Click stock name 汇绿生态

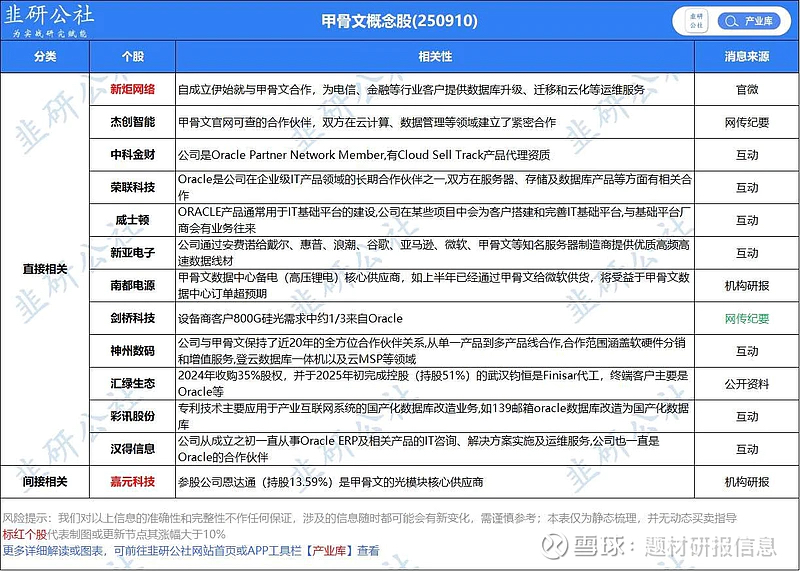(133, 383)
